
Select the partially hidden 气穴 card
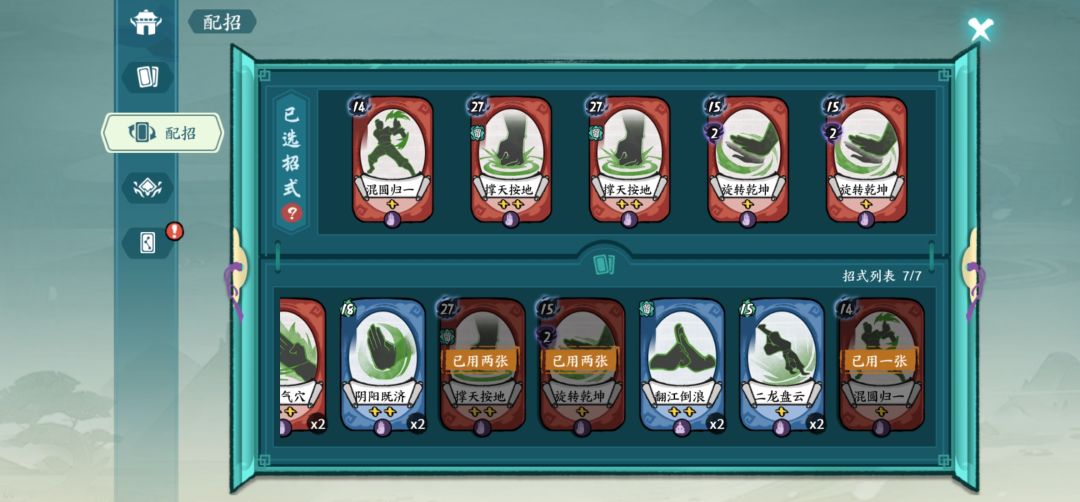[302, 366]
